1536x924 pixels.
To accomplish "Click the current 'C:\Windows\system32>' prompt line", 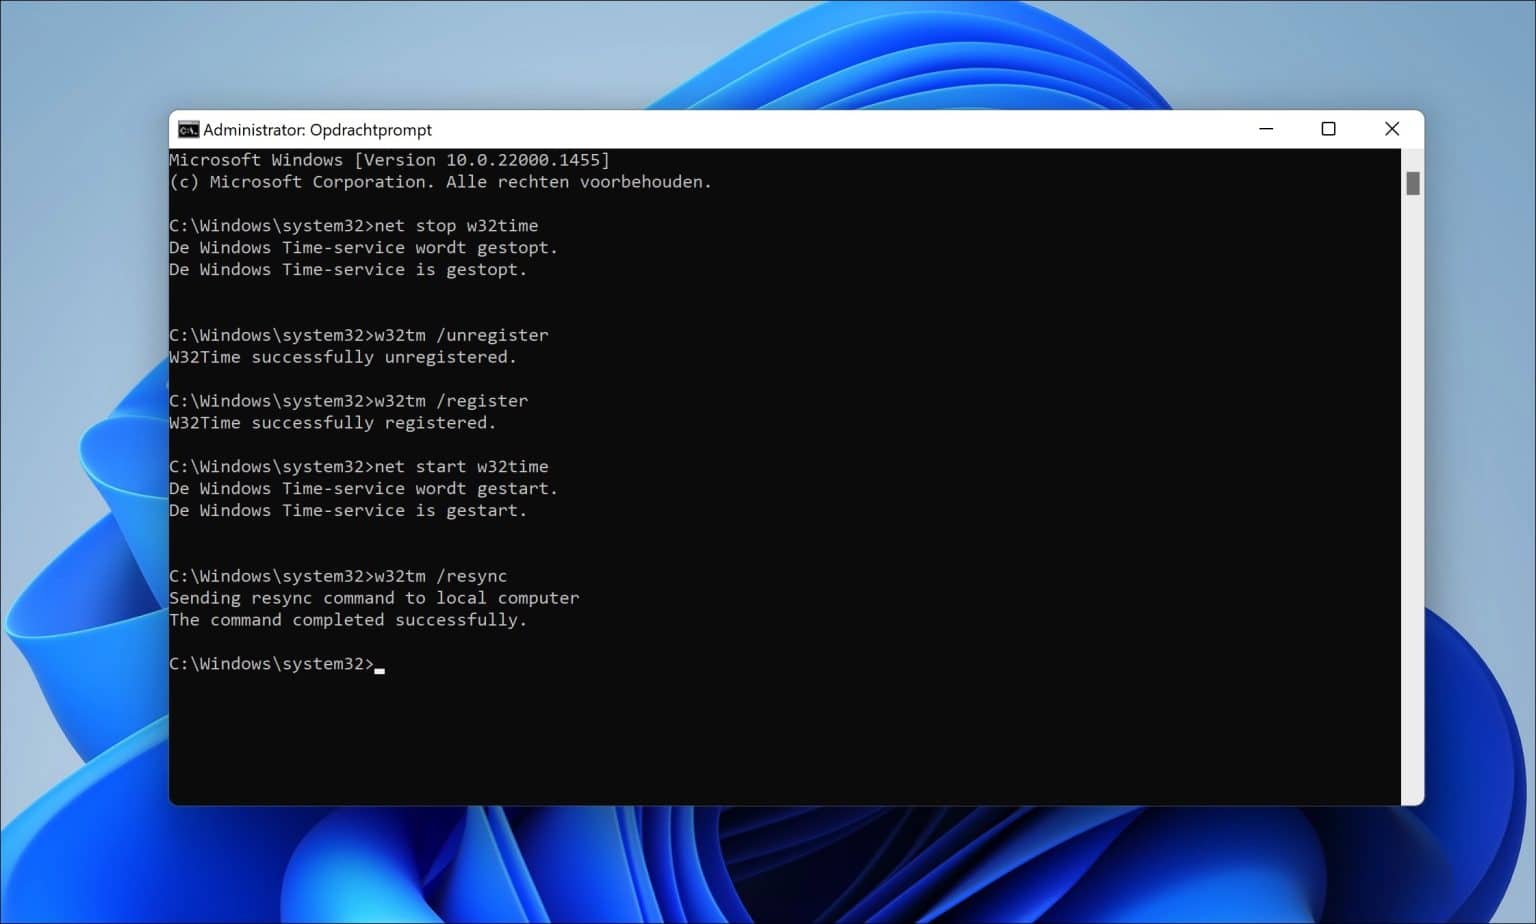I will coord(271,663).
